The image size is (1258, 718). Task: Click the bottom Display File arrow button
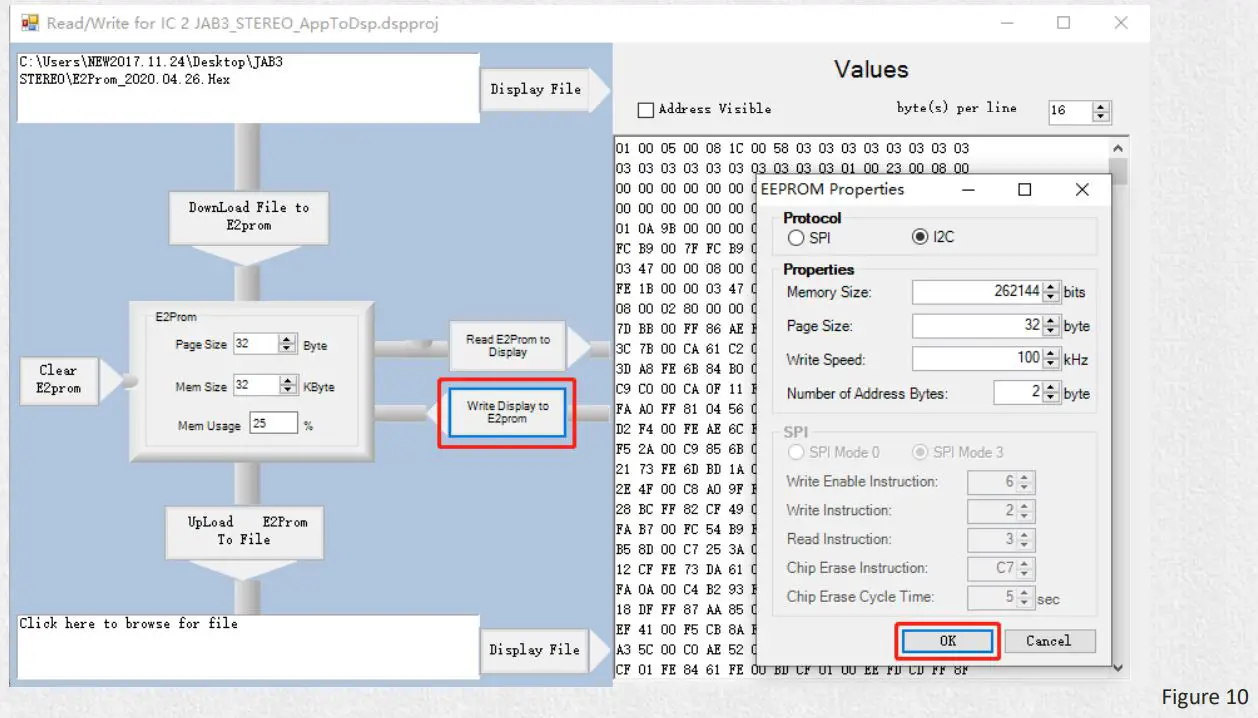[544, 650]
